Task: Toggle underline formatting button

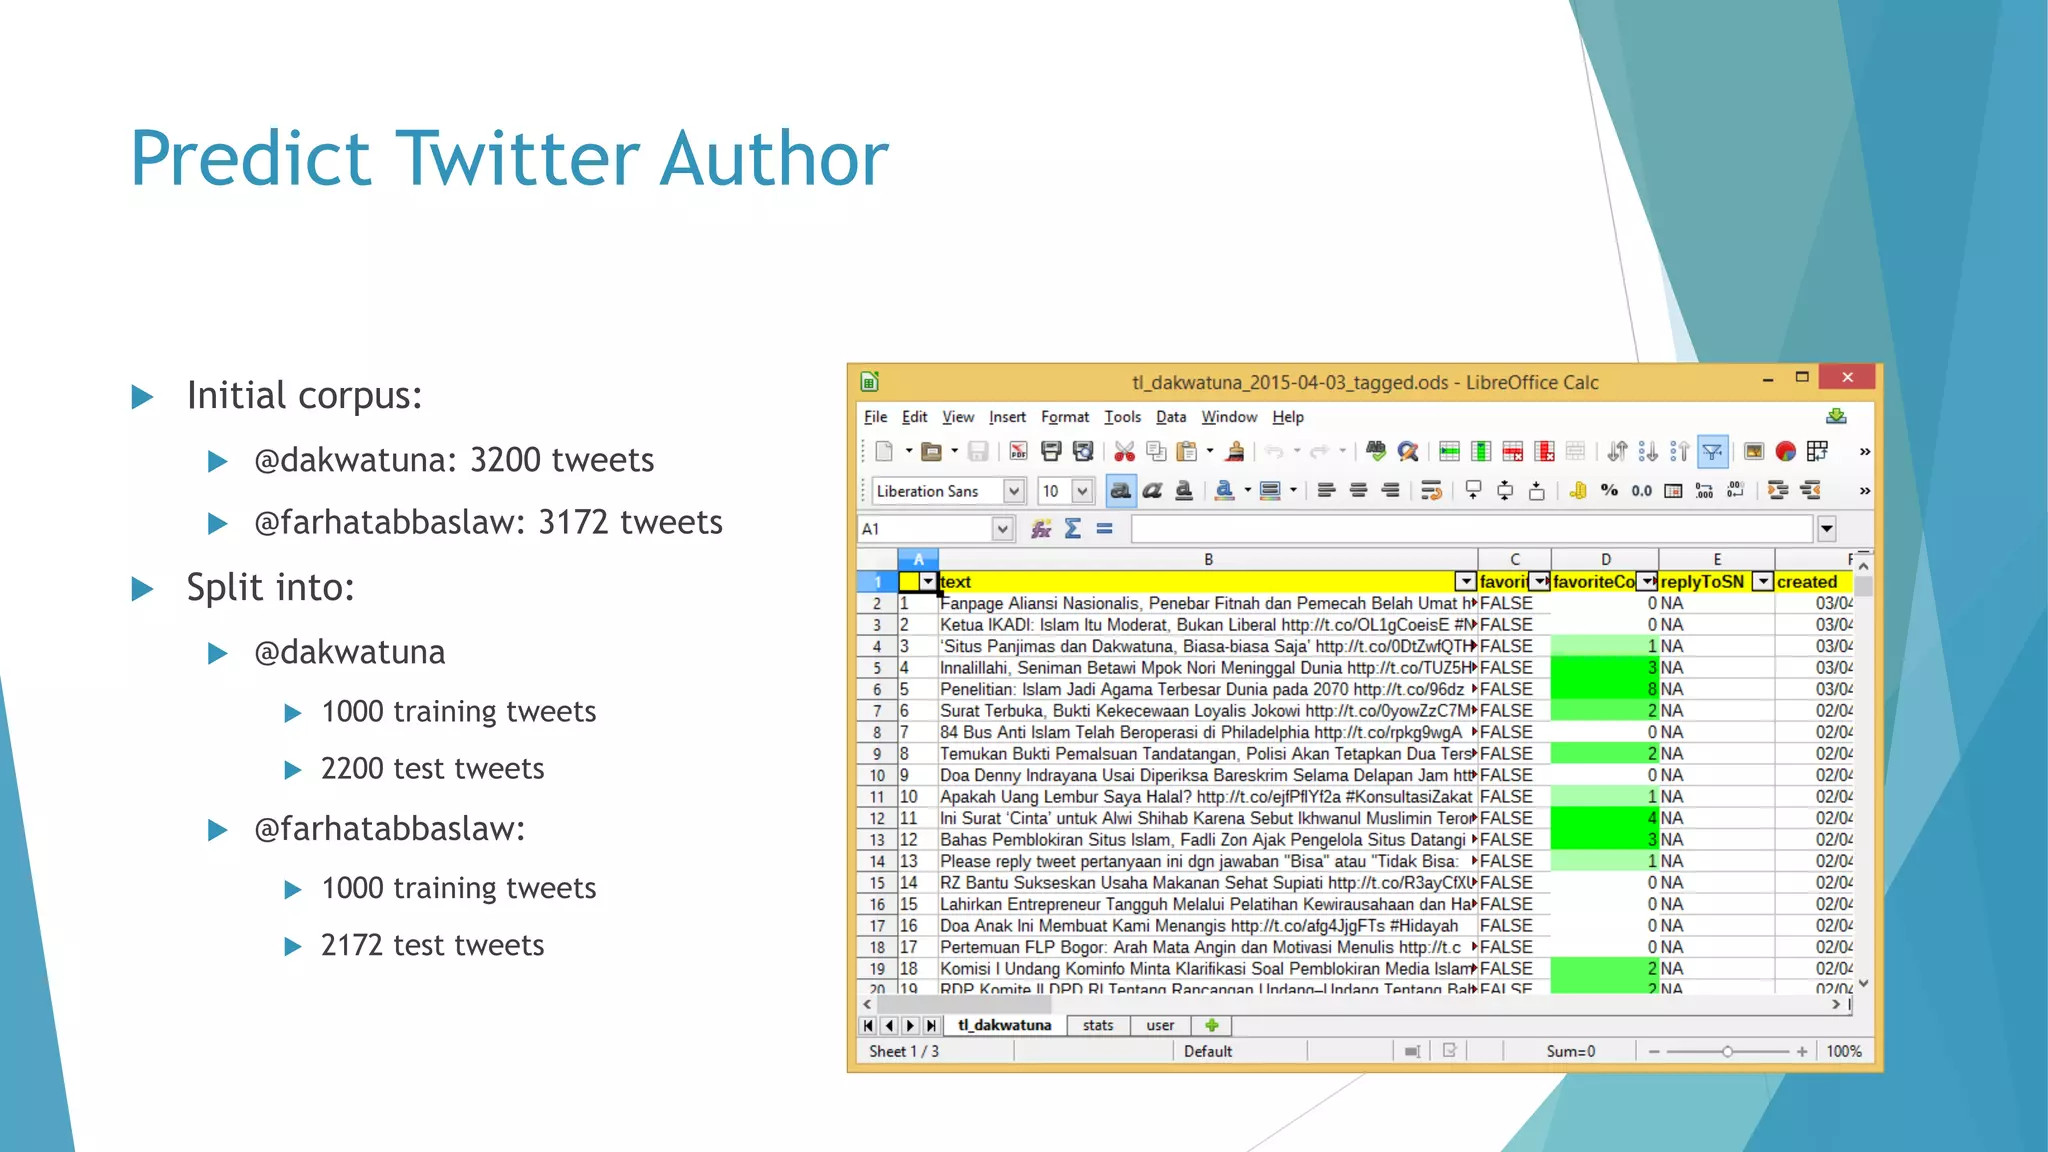Action: (1184, 491)
